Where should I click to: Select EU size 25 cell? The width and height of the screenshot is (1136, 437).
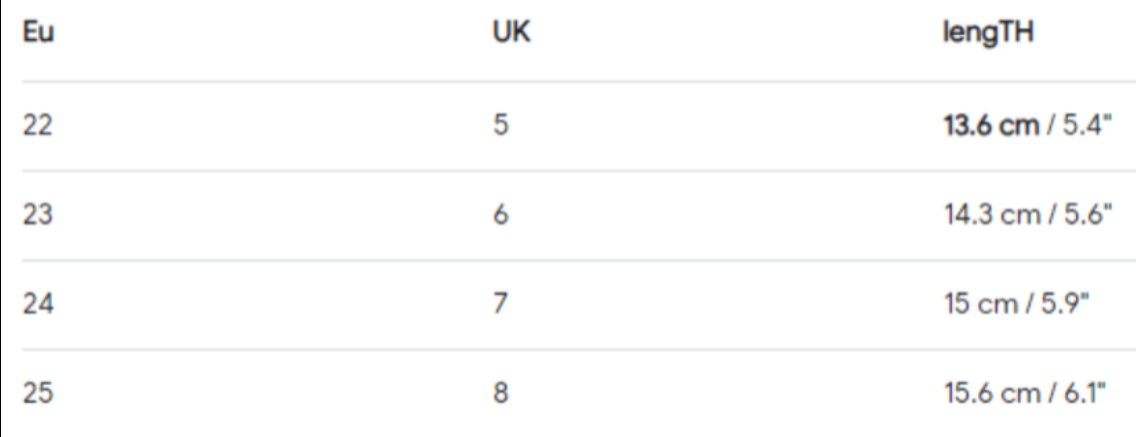[x=37, y=393]
